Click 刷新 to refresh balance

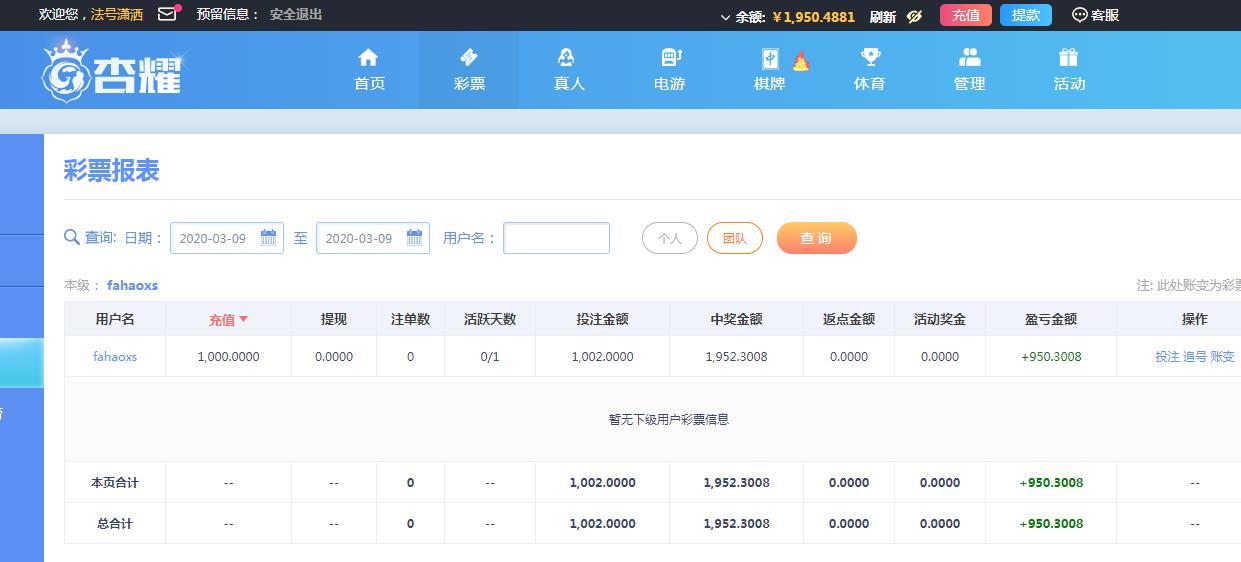[x=883, y=16]
